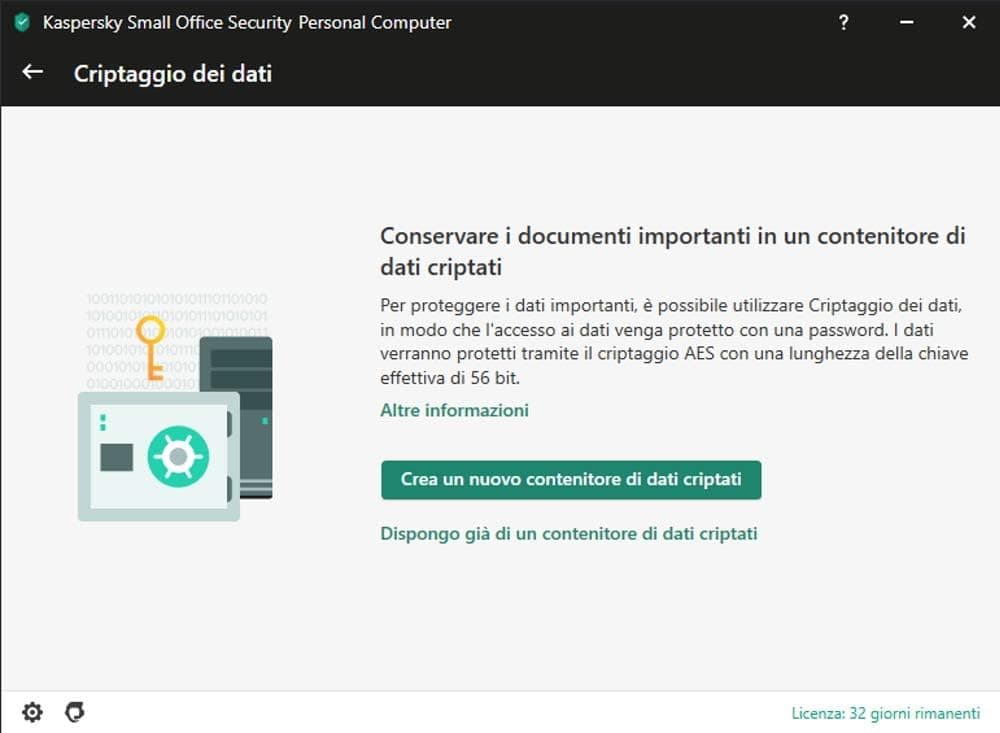Open the Licenza: 32 giorni rimanenti link

(885, 713)
